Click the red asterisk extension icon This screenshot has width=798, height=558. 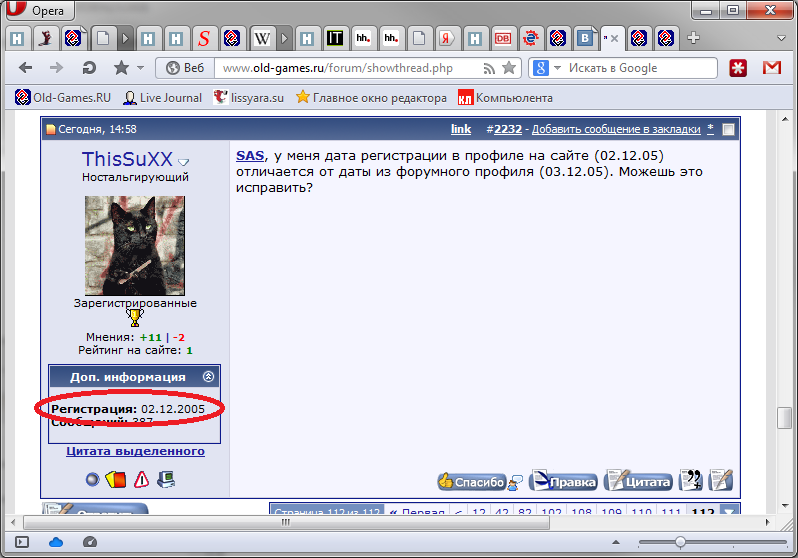tap(738, 68)
